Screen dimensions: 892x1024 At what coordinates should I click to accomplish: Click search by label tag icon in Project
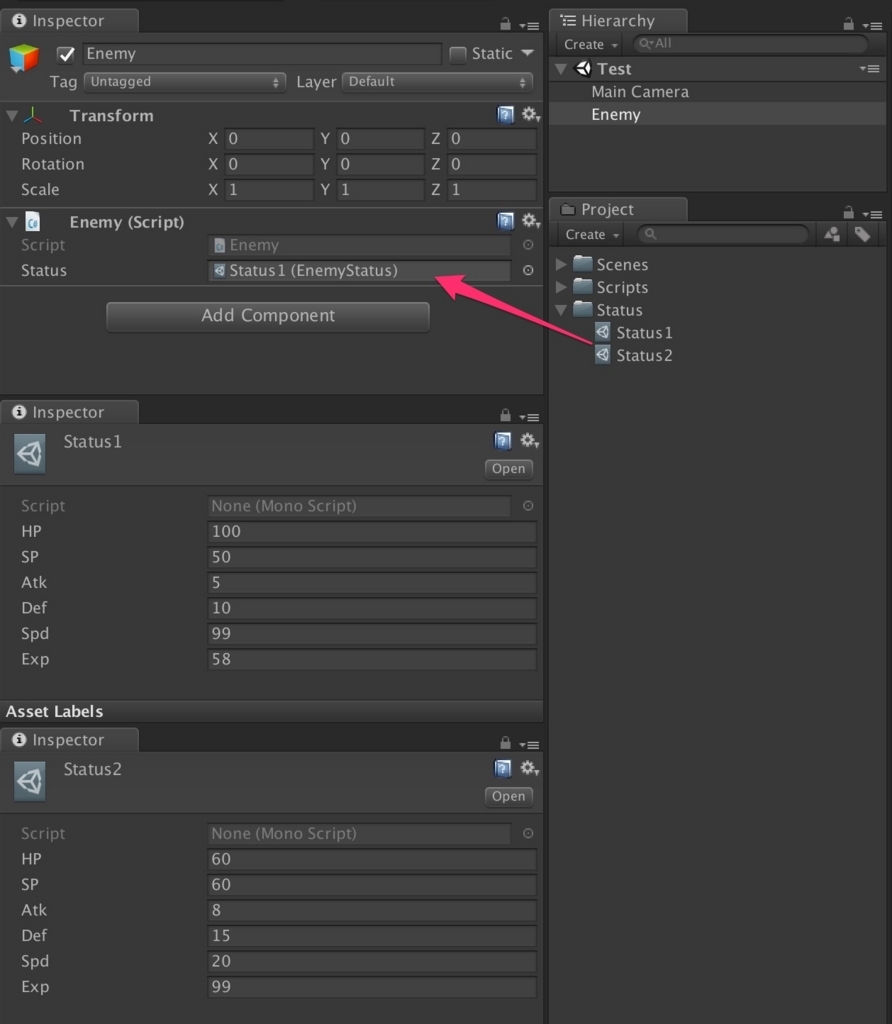tap(861, 234)
